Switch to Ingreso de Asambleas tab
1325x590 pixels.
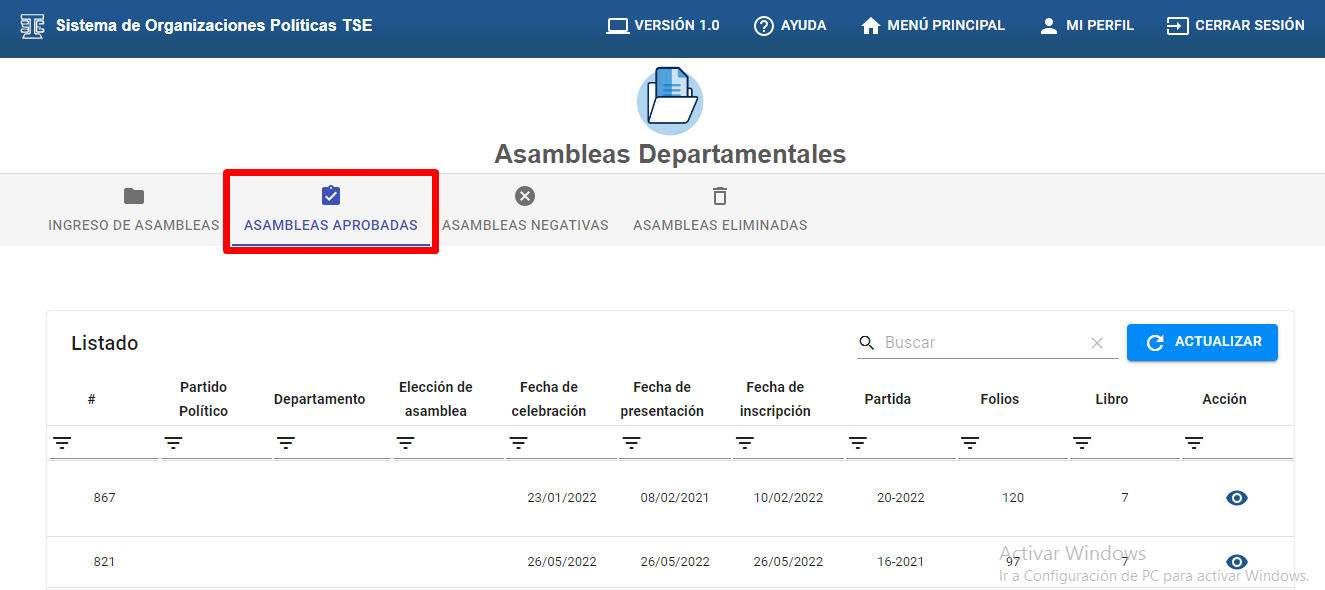133,210
